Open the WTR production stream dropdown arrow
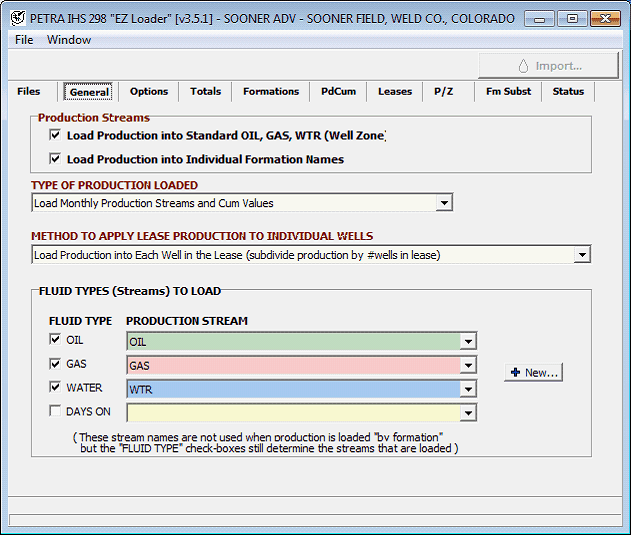 (468, 389)
